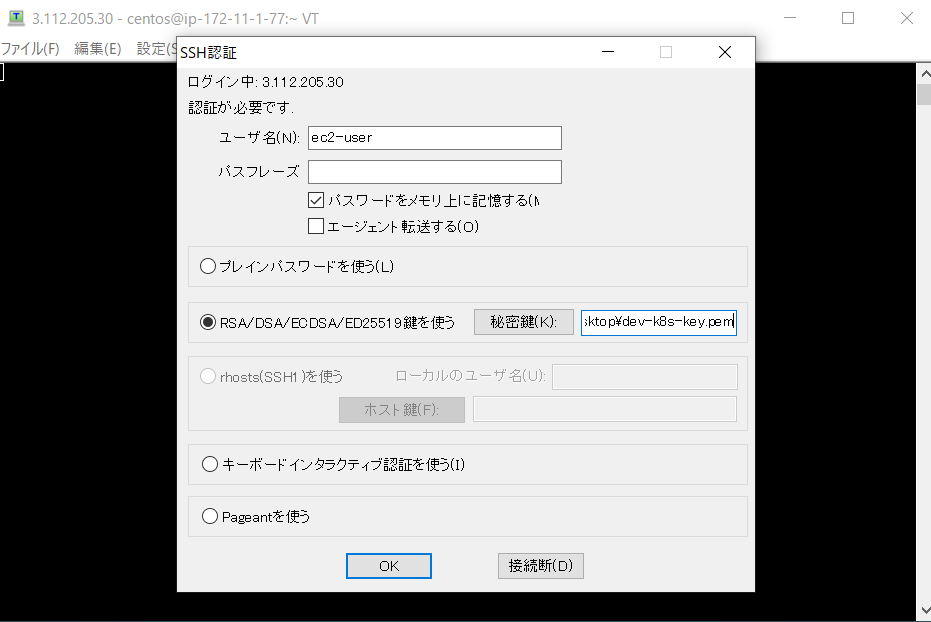The image size is (931, 622).
Task: Select プレインパスワードを使う radio option
Action: pyautogui.click(x=208, y=267)
